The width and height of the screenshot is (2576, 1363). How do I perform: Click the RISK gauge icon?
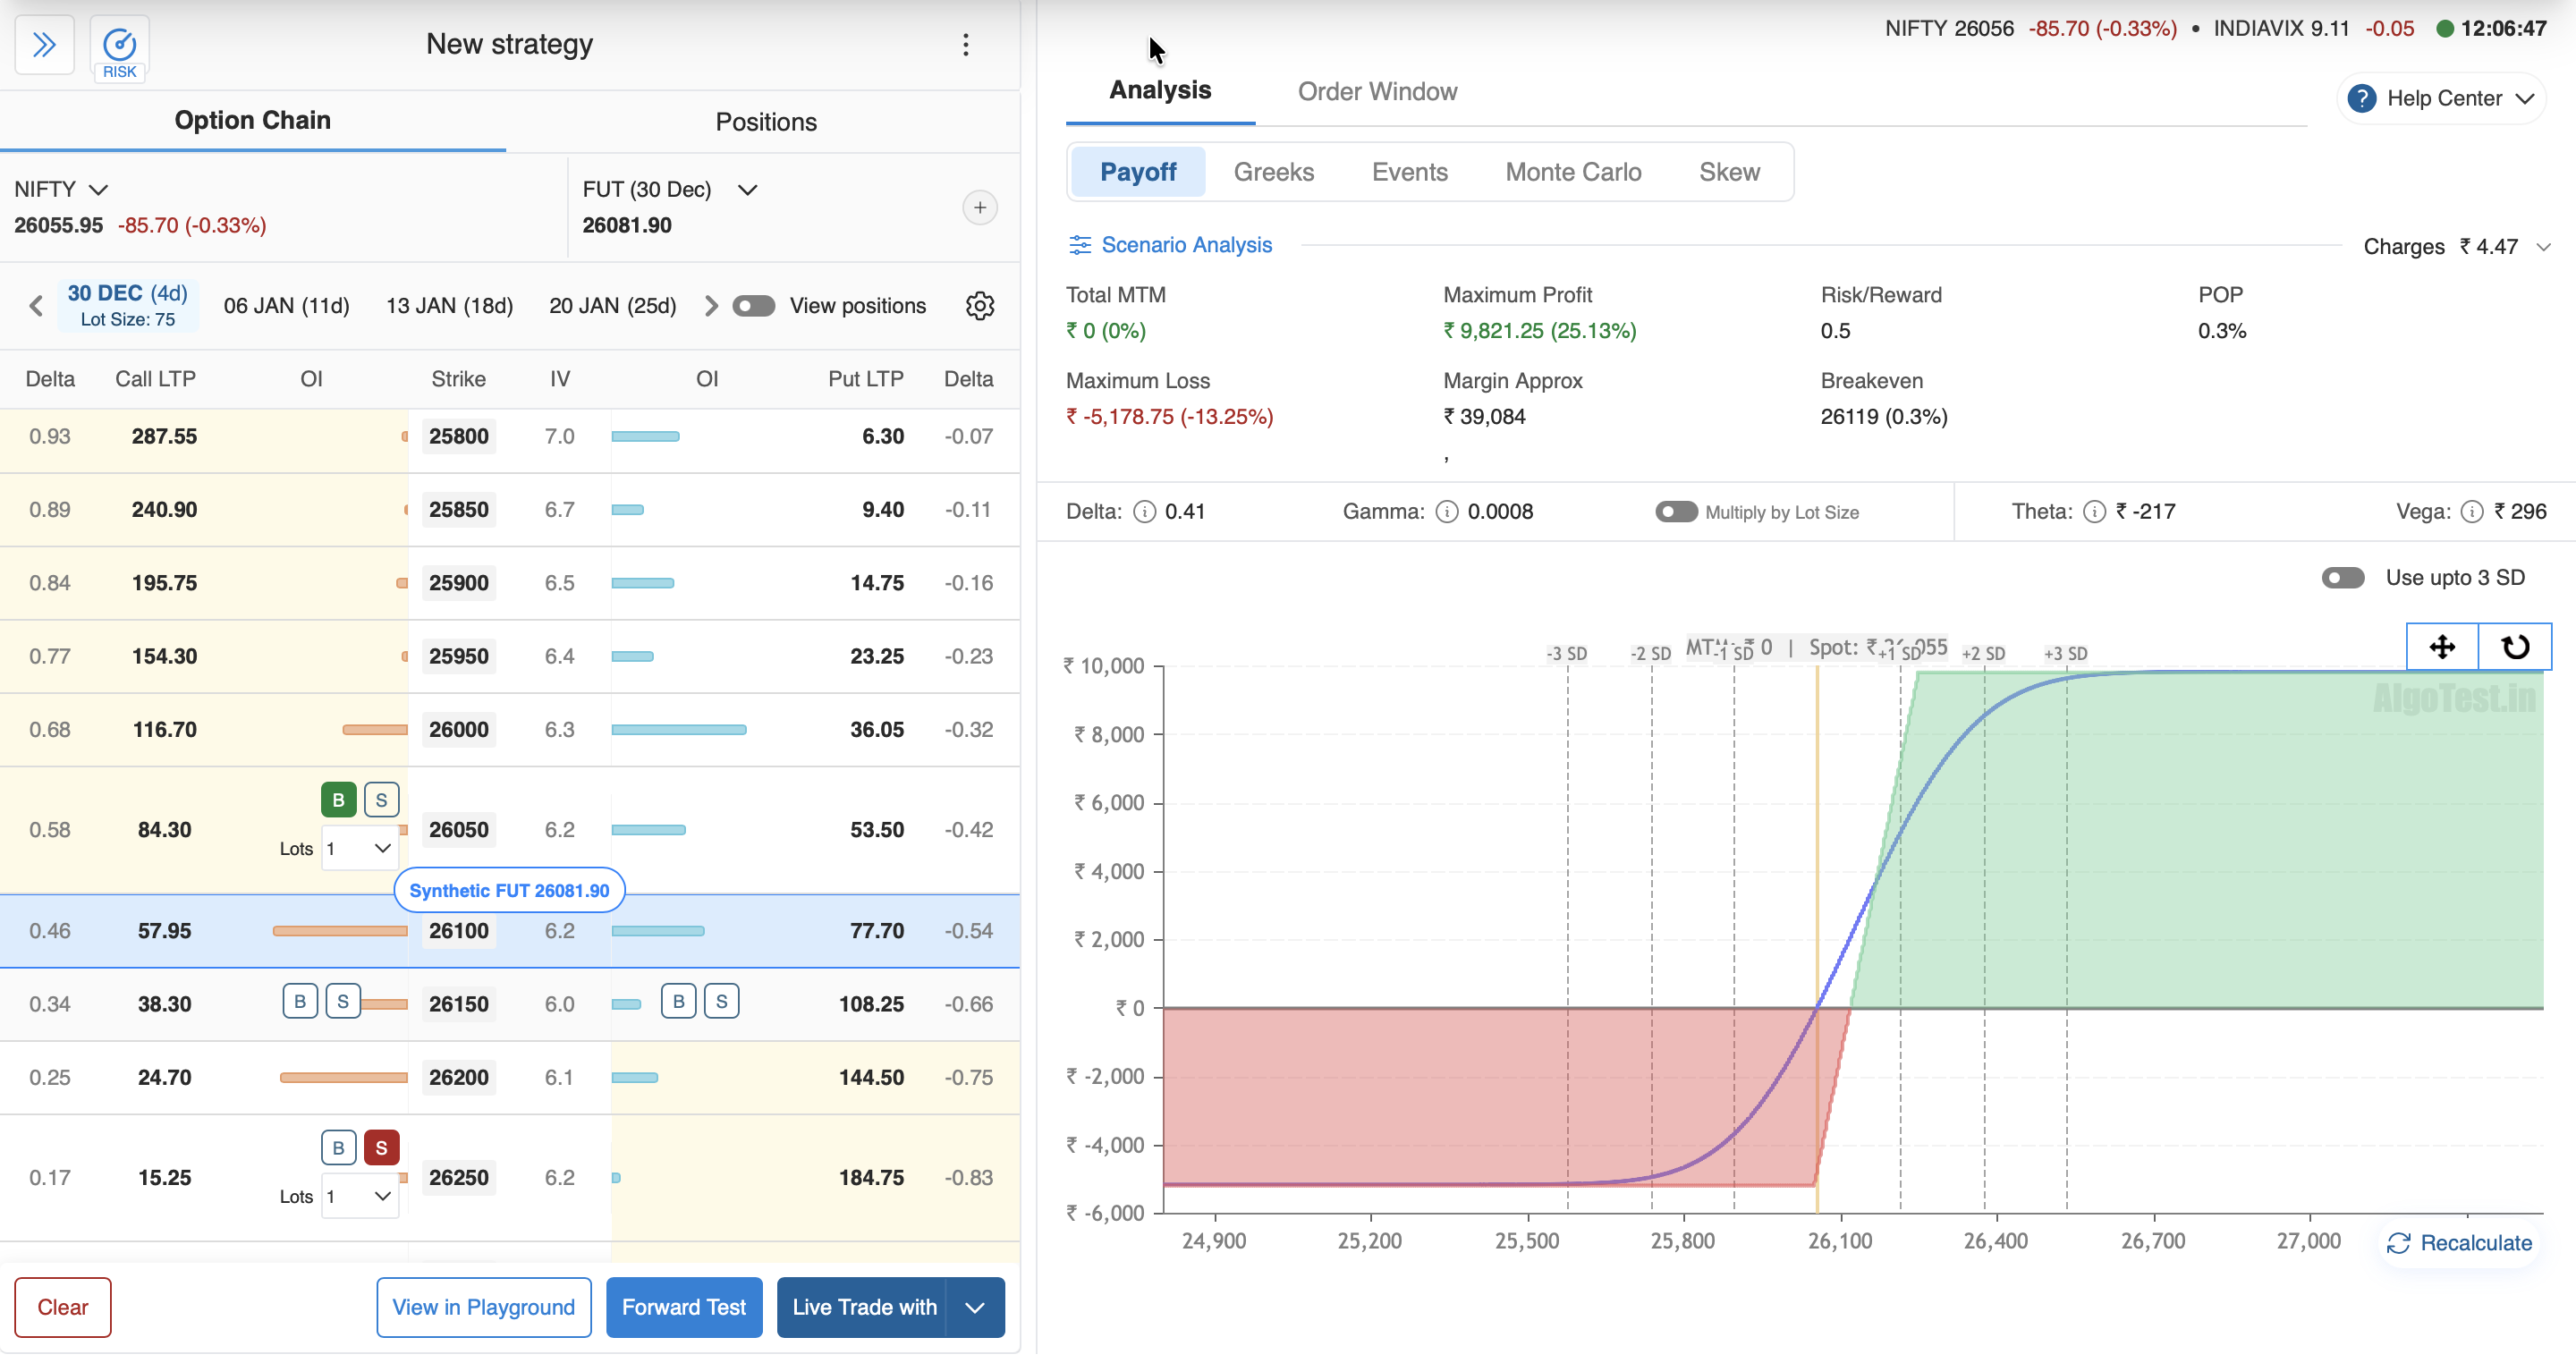pyautogui.click(x=119, y=46)
